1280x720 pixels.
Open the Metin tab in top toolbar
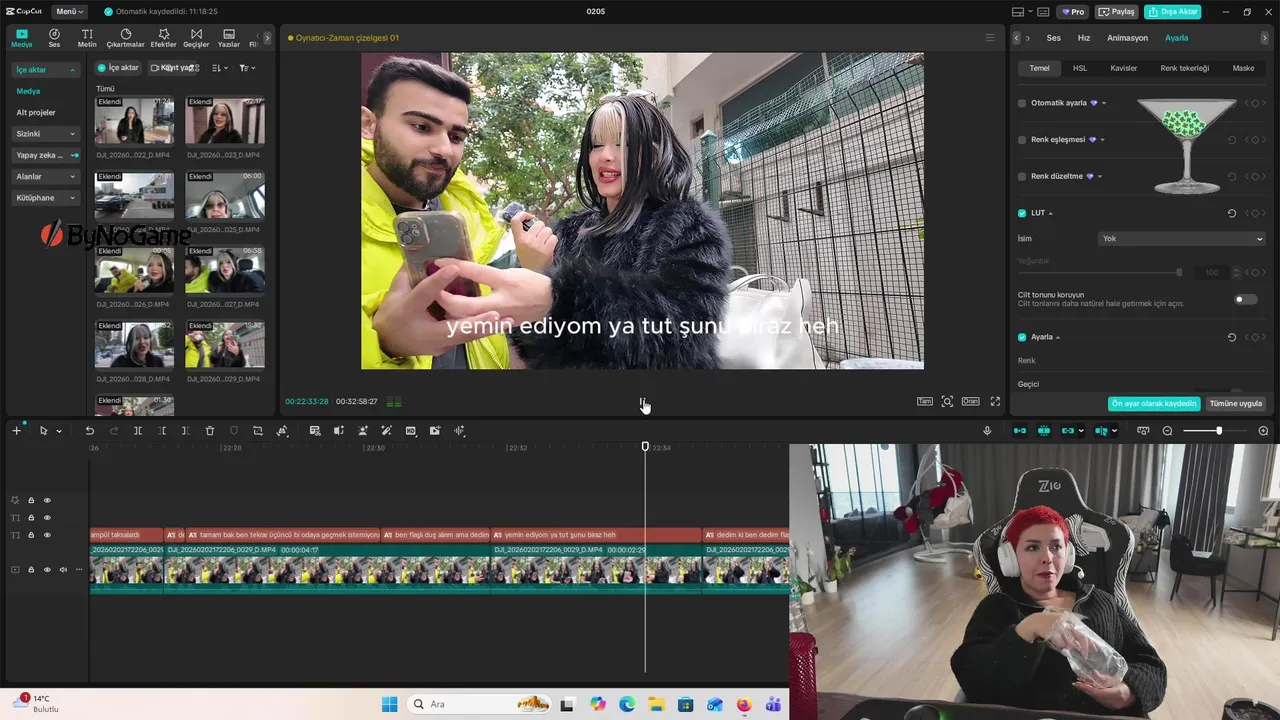[87, 38]
